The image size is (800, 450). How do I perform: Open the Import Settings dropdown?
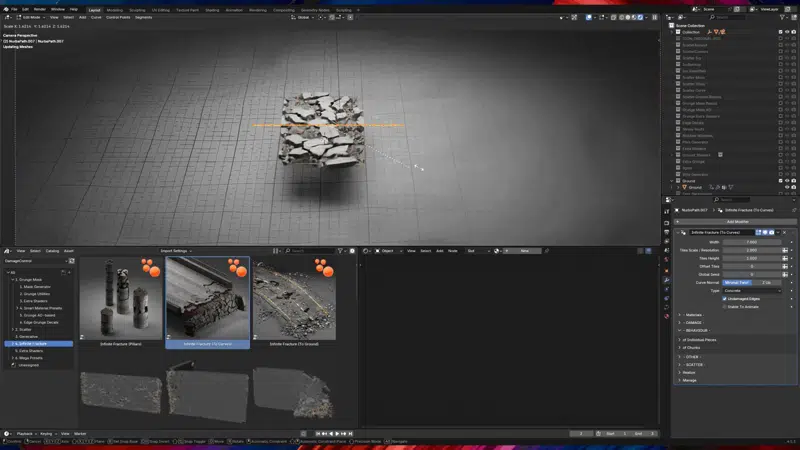click(176, 251)
